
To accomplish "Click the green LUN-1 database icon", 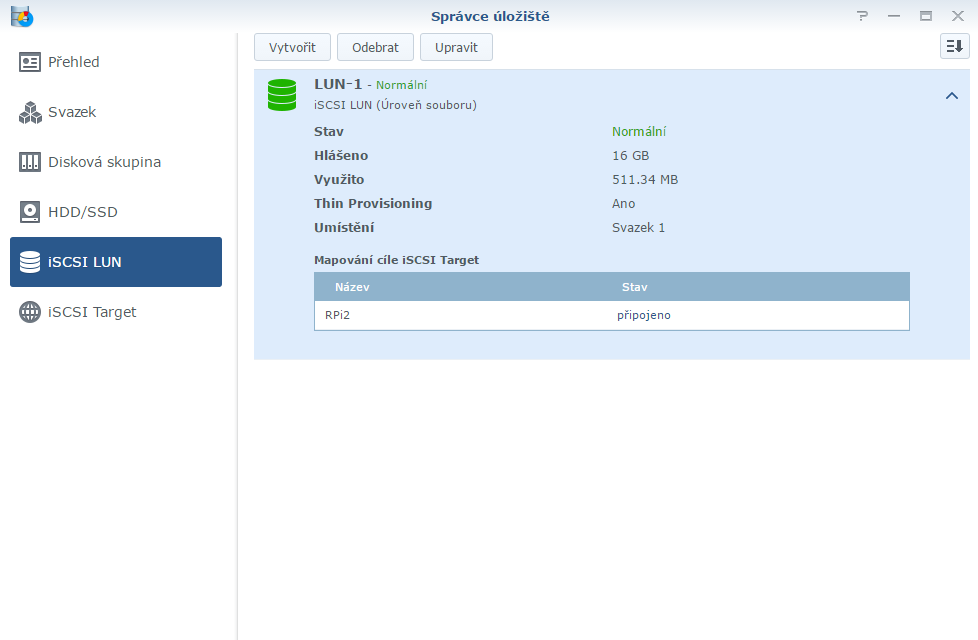I will (x=281, y=95).
